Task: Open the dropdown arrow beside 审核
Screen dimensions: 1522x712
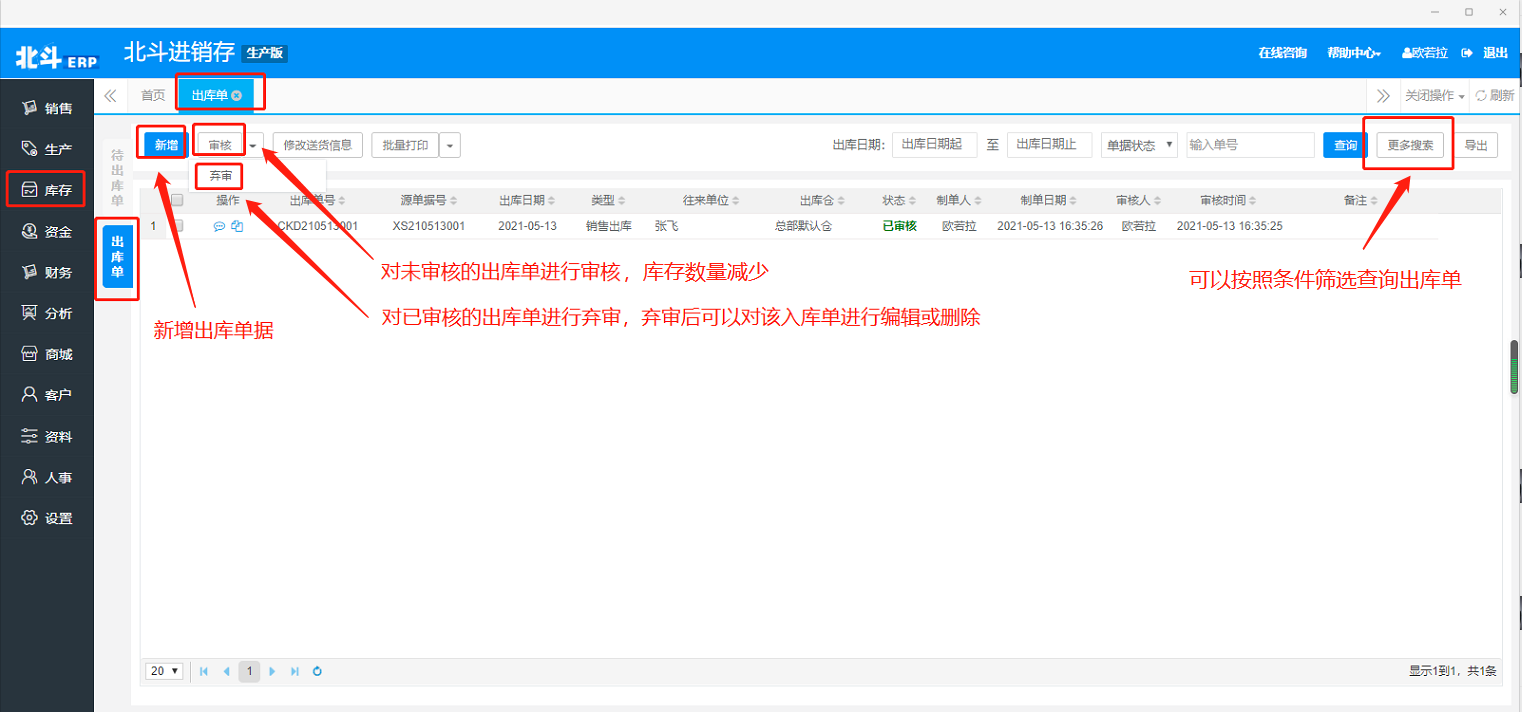Action: (x=253, y=146)
